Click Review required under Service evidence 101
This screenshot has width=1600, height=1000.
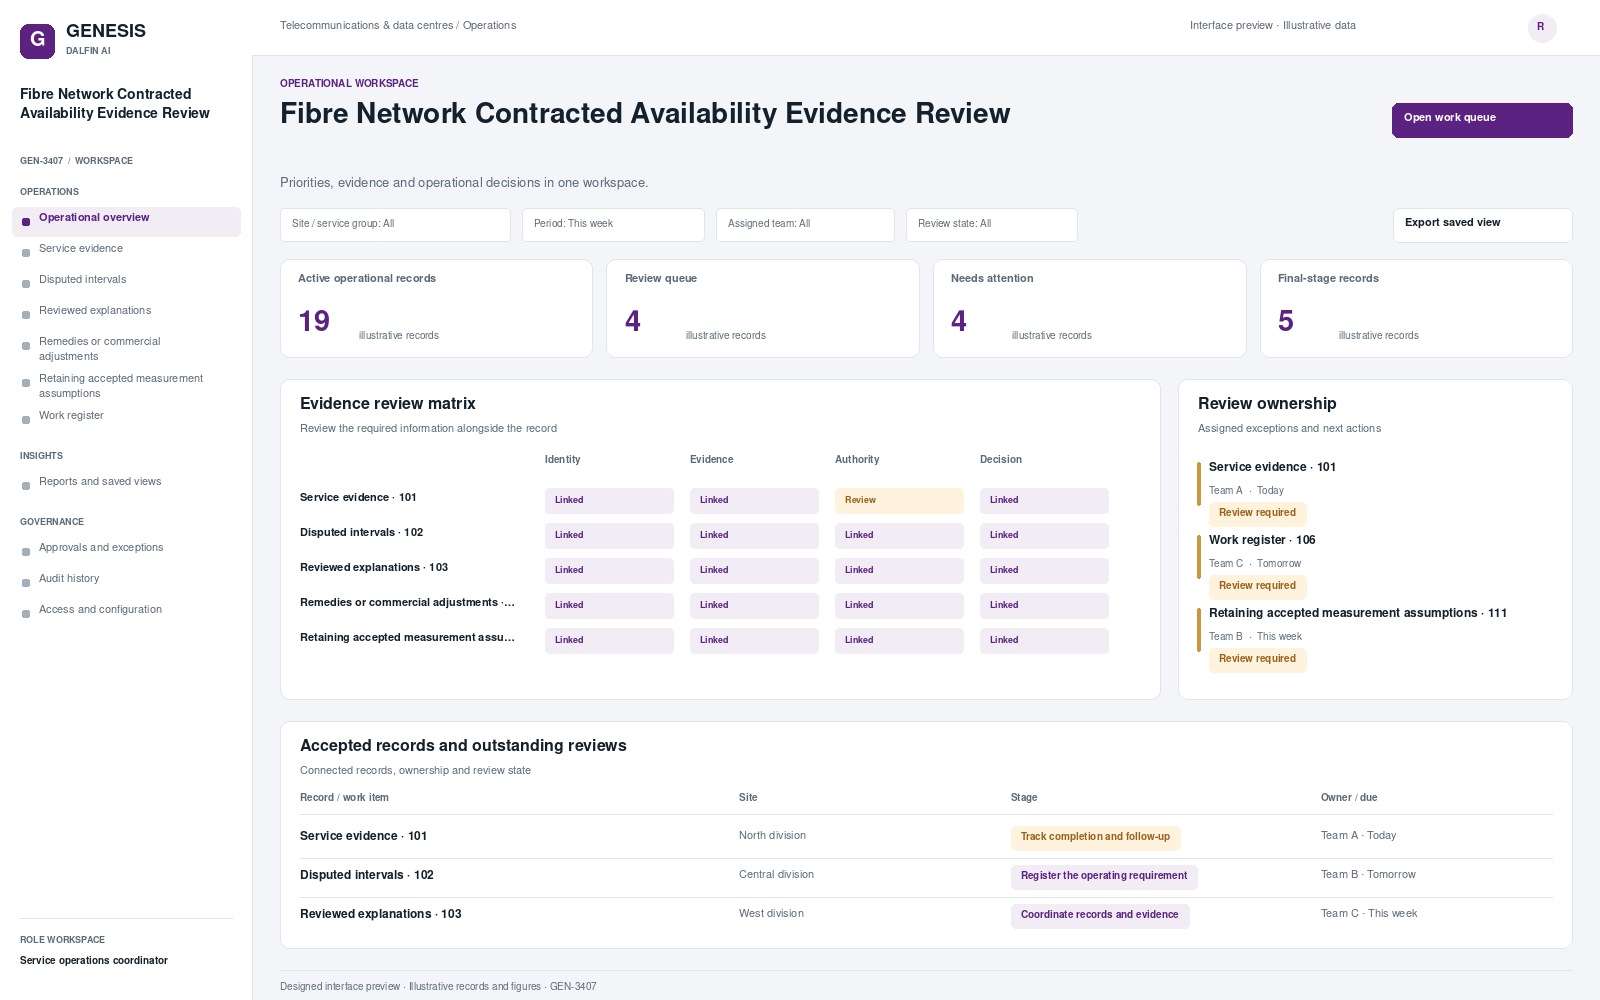click(x=1257, y=513)
